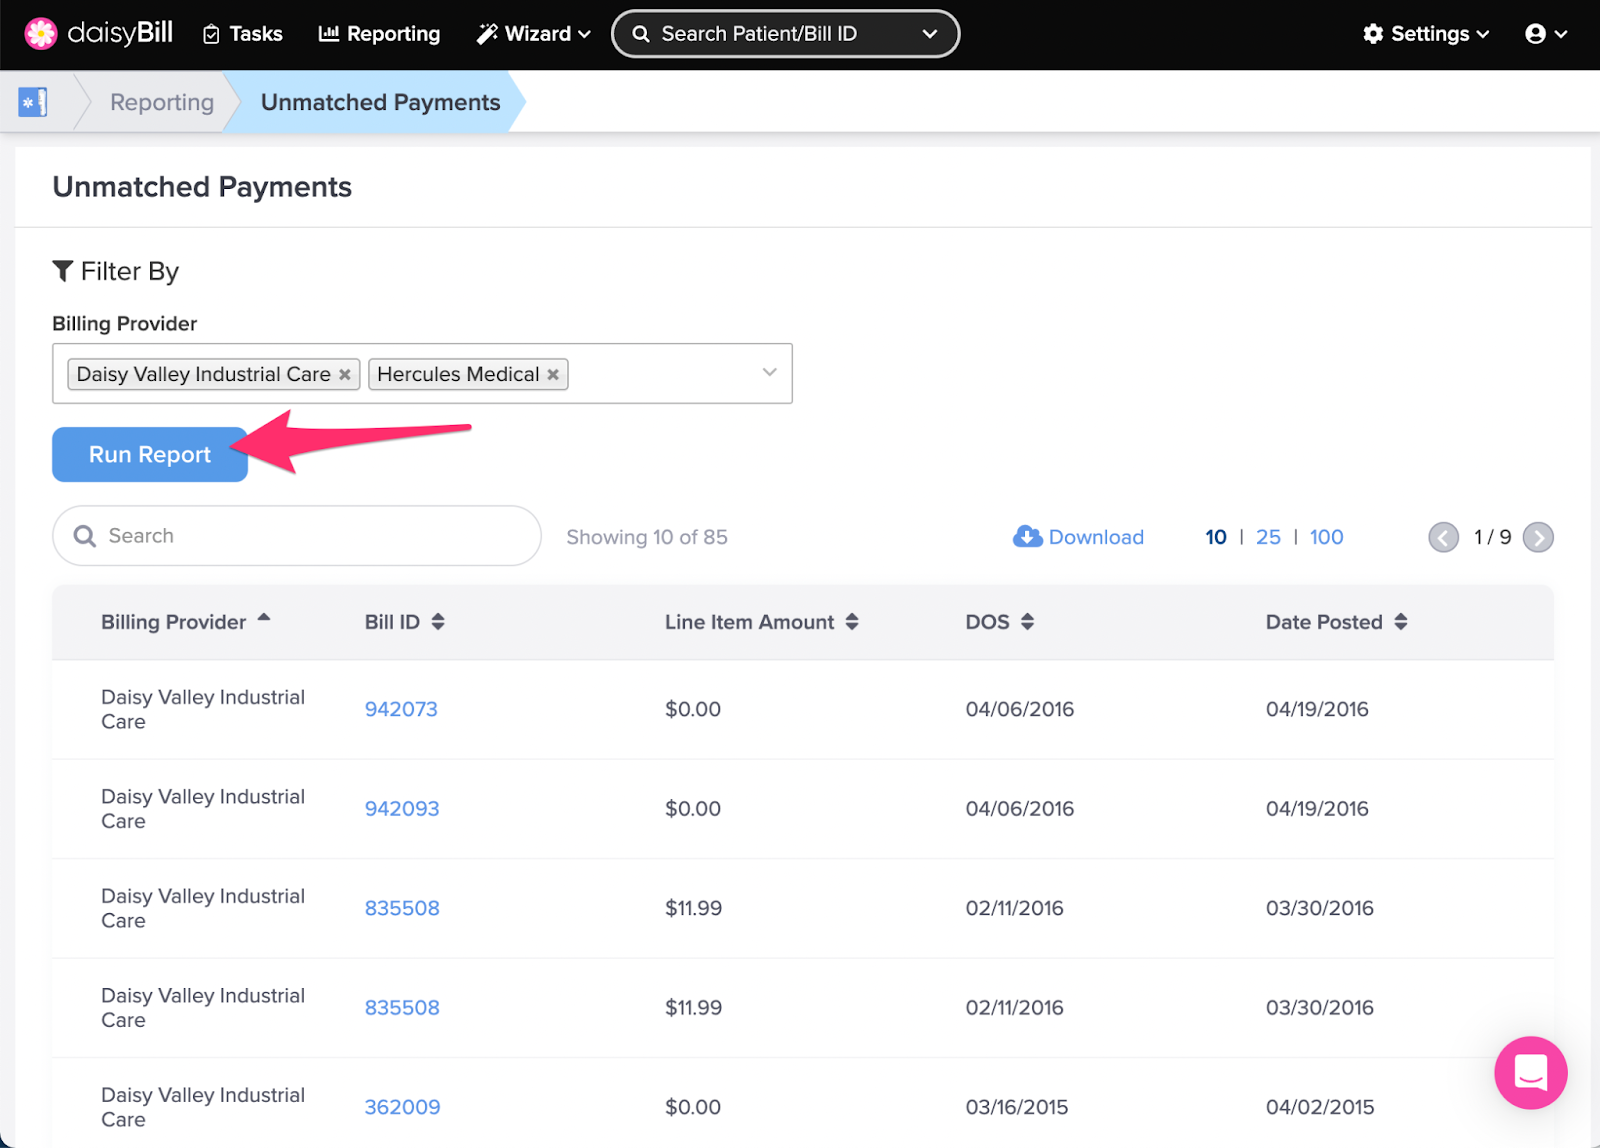The image size is (1600, 1148).
Task: Open bill 362009
Action: (x=402, y=1107)
